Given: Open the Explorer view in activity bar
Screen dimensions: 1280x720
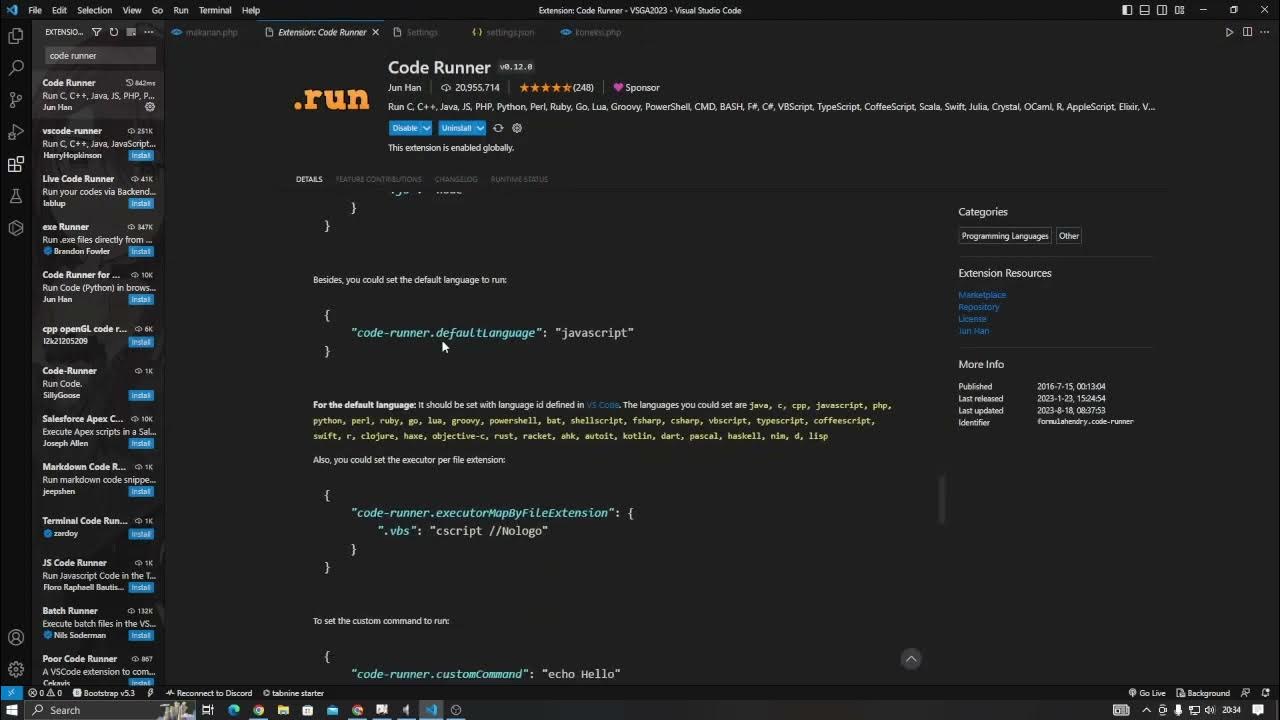Looking at the screenshot, I should point(15,36).
